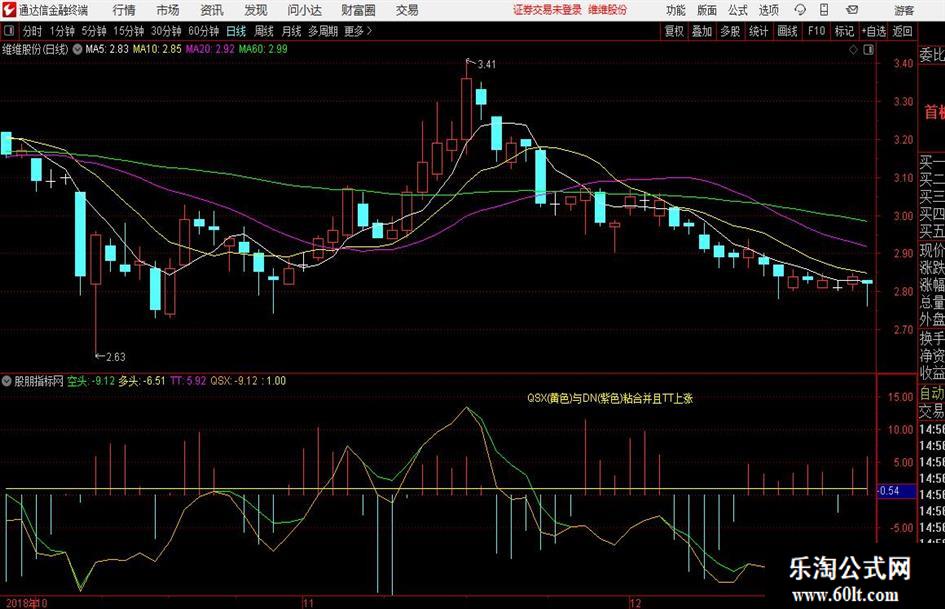Switch to the 15分钟 period tab

(x=129, y=31)
